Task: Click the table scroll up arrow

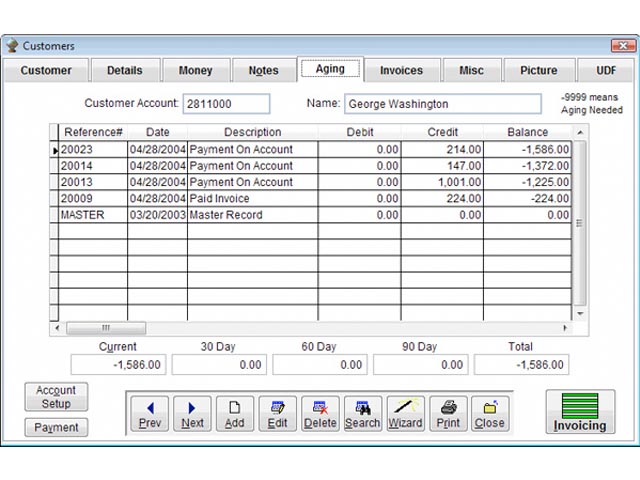Action: tap(580, 133)
